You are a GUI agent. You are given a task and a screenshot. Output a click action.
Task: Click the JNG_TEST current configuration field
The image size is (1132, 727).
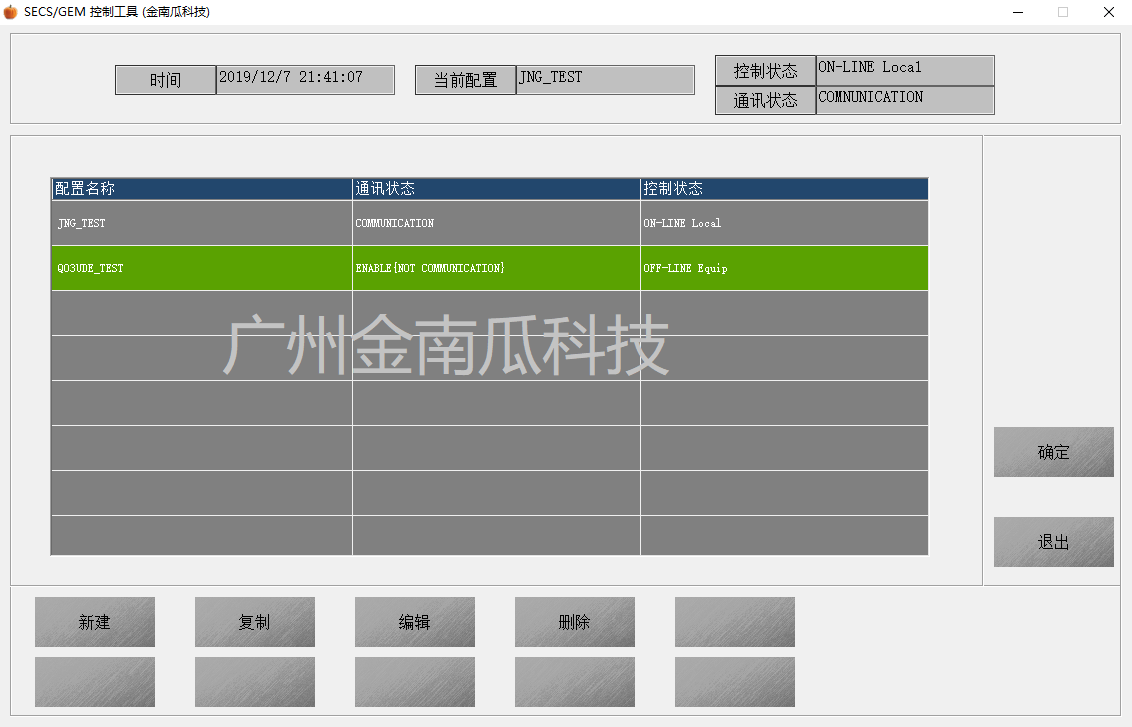click(605, 79)
